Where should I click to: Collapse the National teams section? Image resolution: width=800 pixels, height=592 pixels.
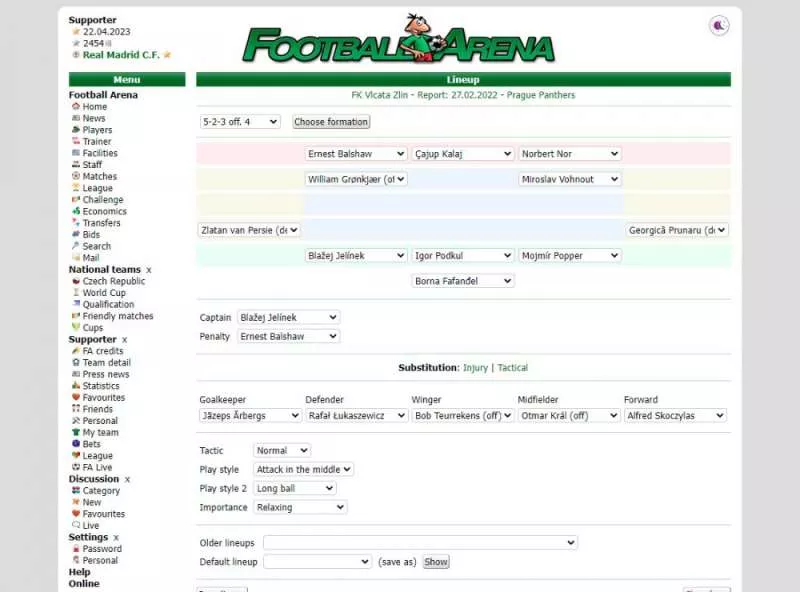[148, 269]
